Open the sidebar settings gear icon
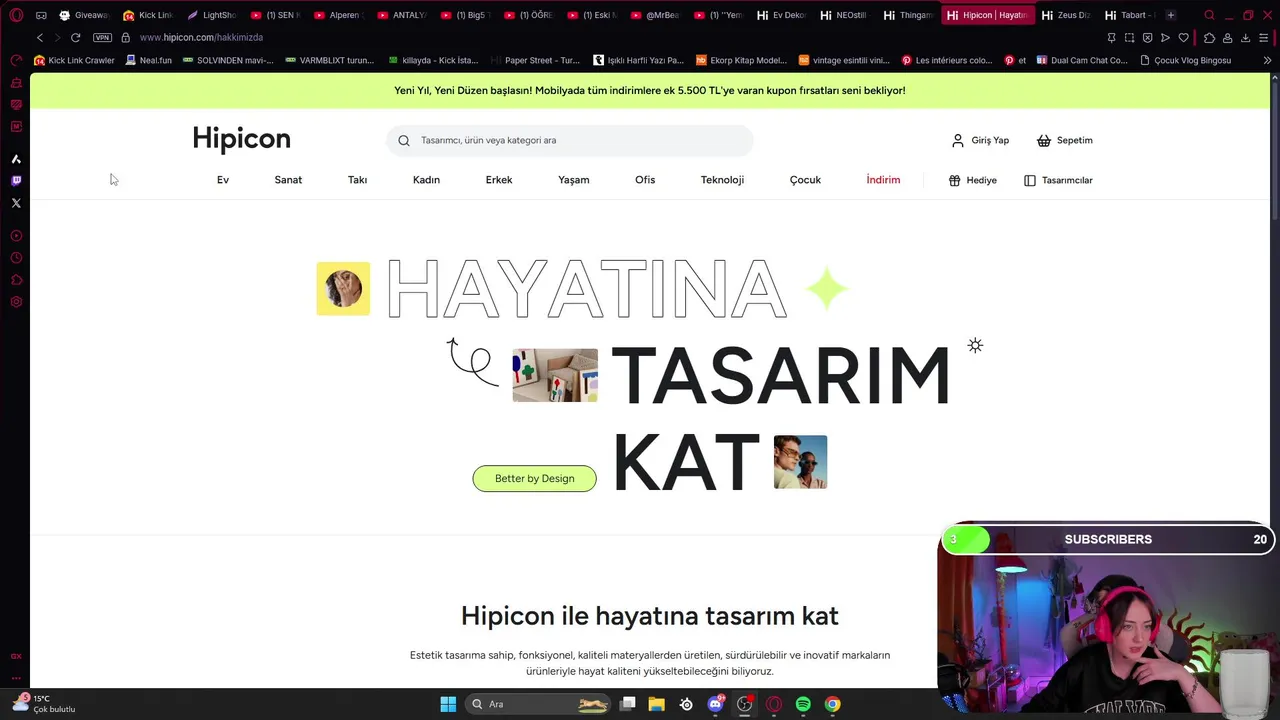Screen dimensions: 1280x720 click(x=16, y=302)
